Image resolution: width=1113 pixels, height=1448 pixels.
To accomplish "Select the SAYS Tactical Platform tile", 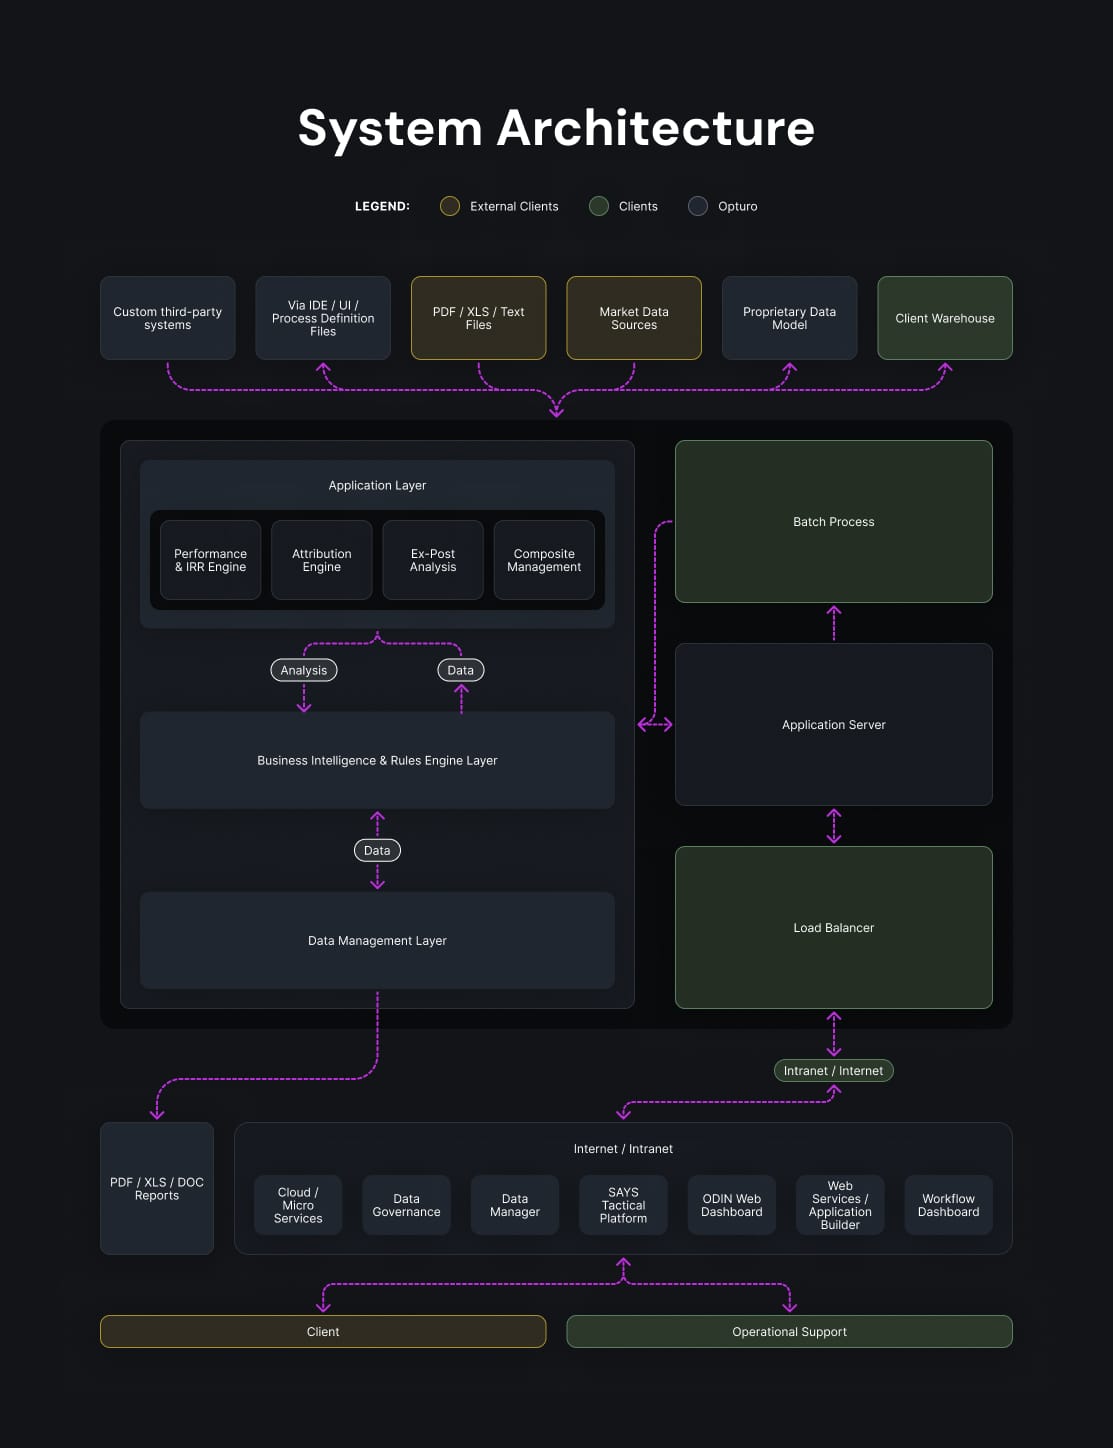I will 623,1205.
